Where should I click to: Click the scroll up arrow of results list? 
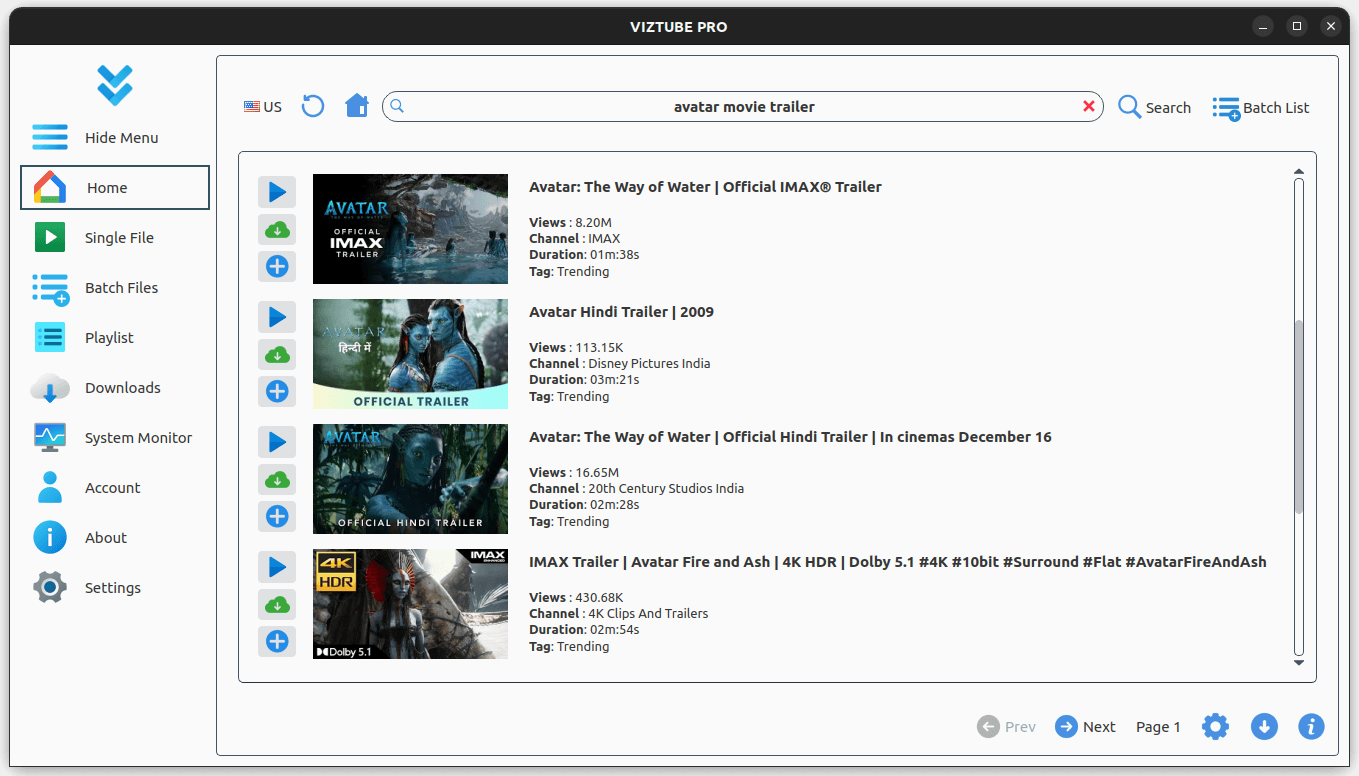click(1299, 172)
